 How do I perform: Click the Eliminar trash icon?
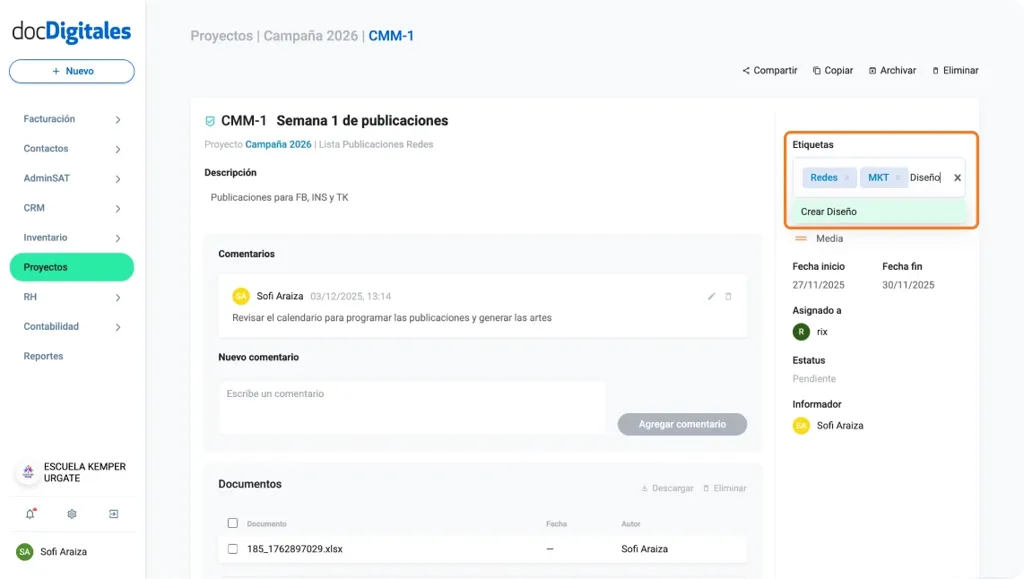tap(934, 70)
